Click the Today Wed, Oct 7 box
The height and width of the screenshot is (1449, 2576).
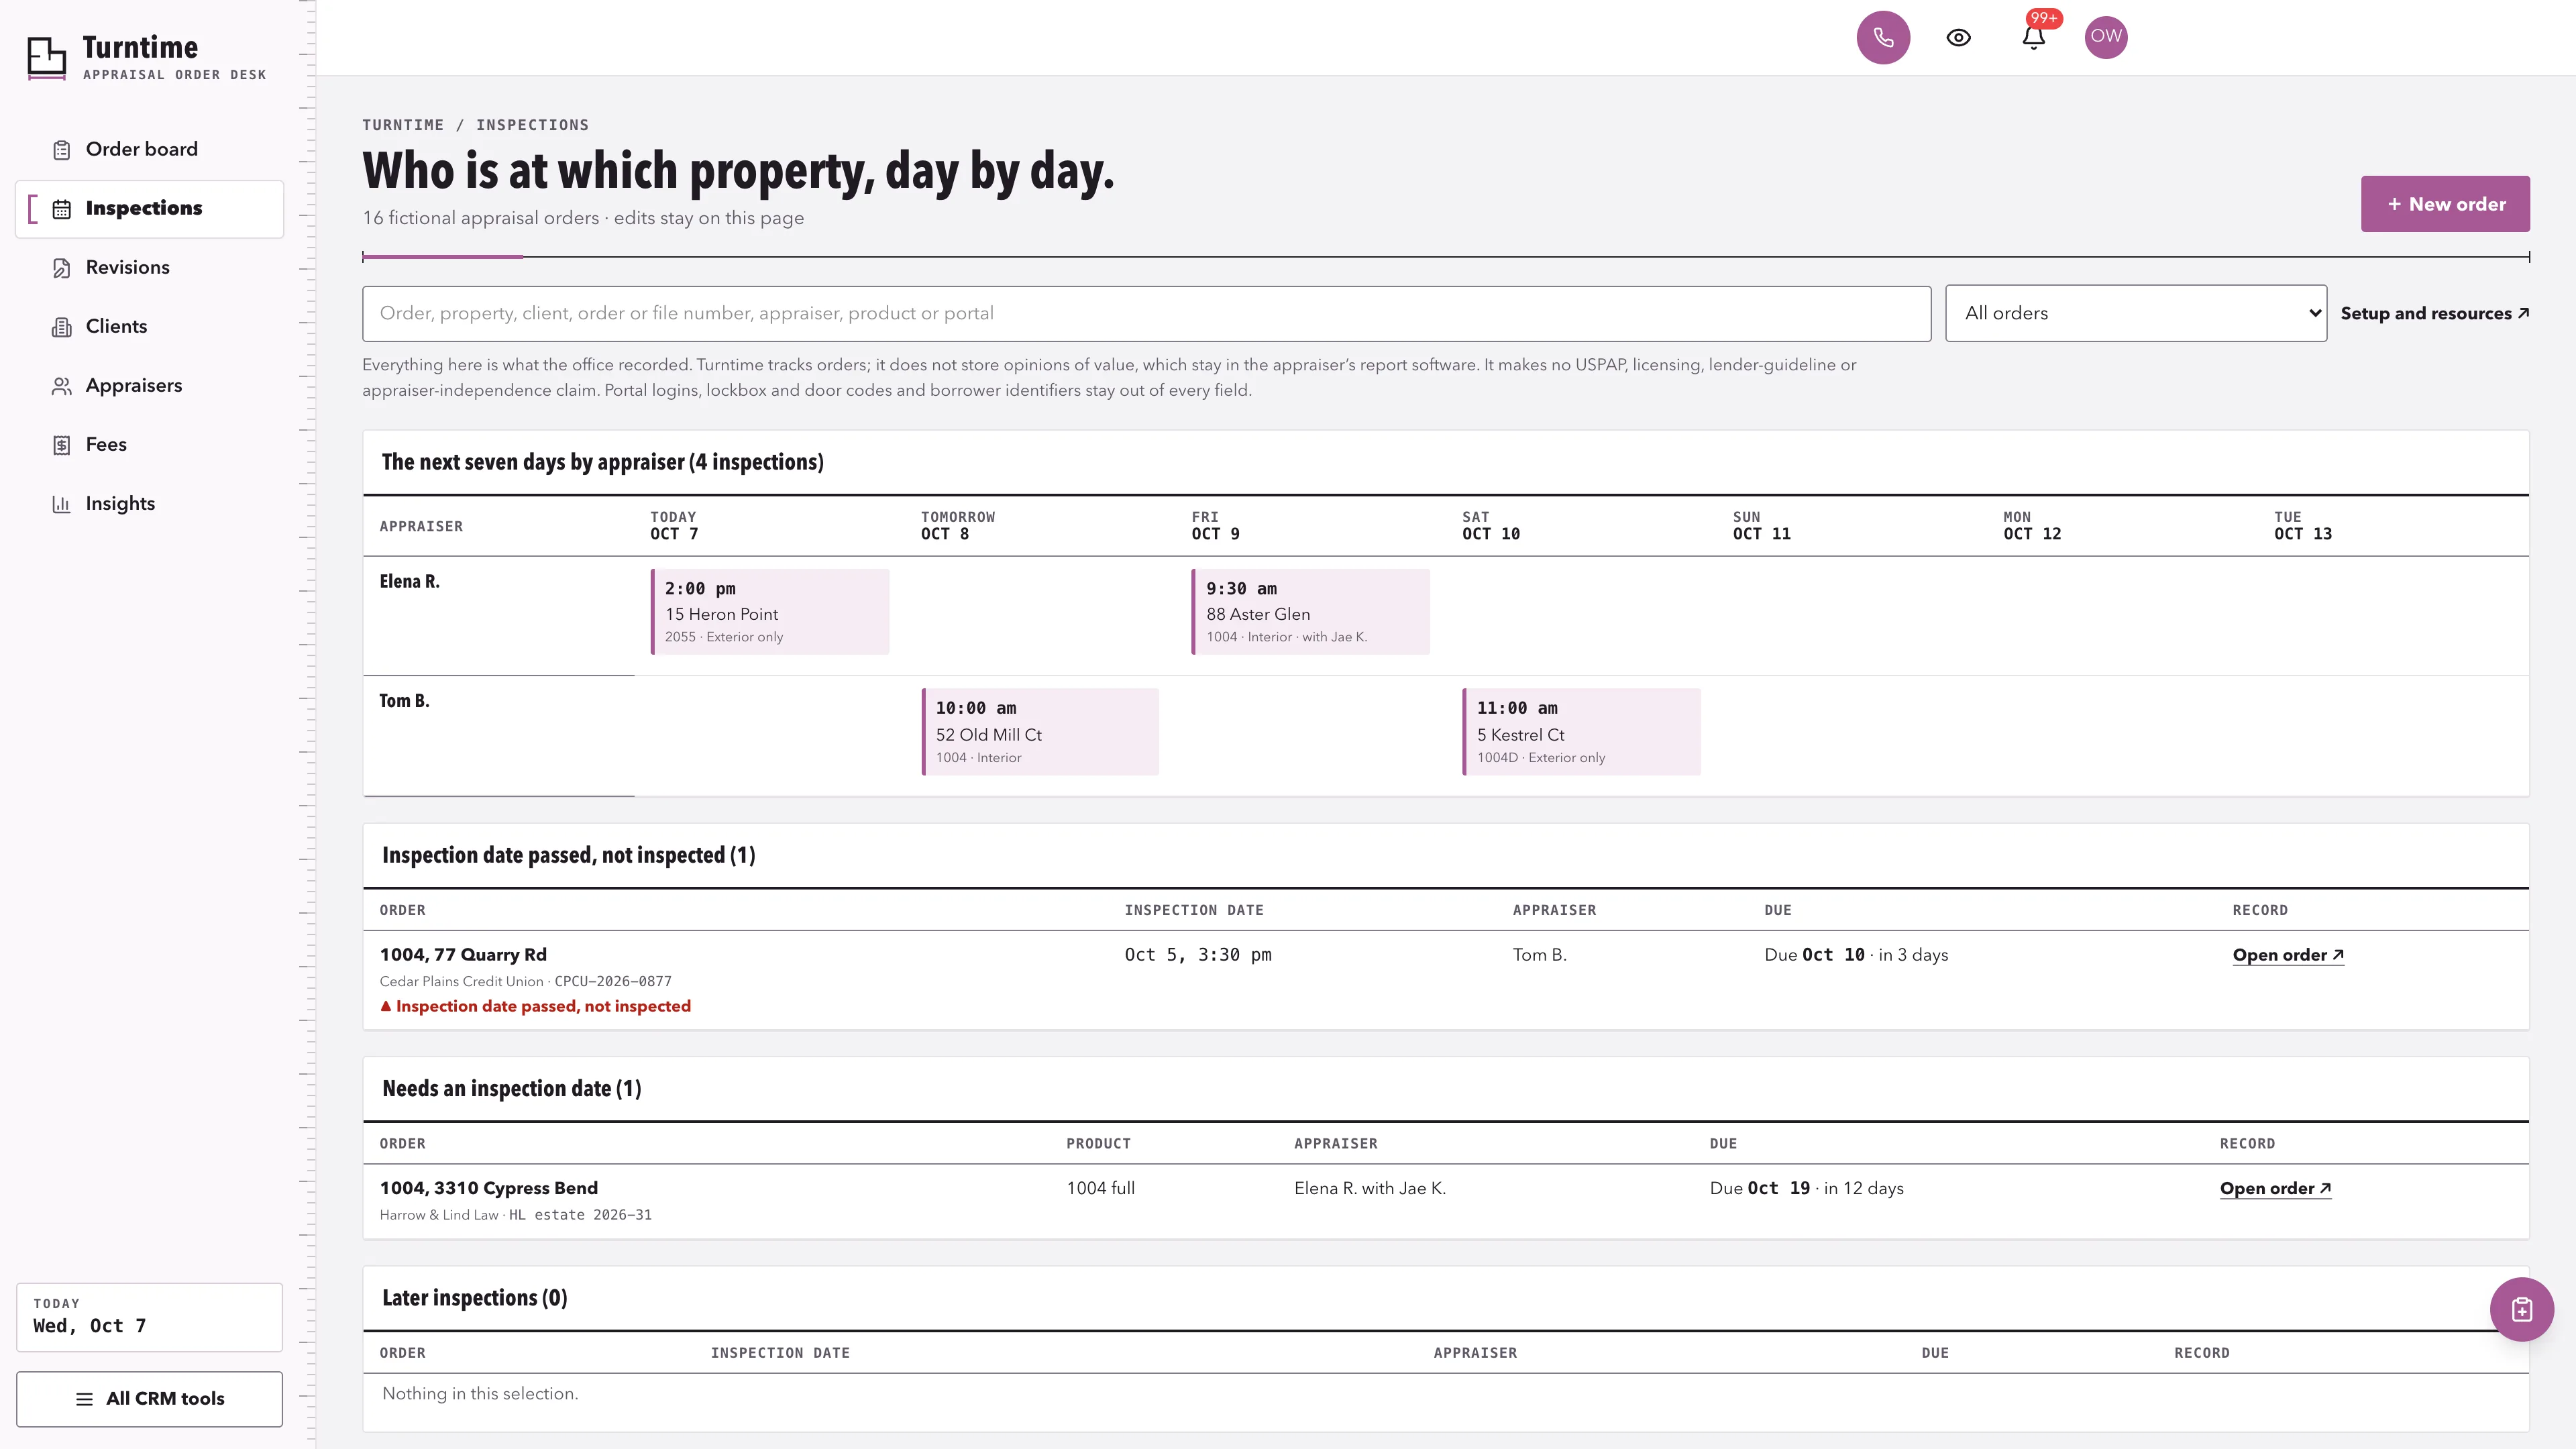click(x=150, y=1317)
